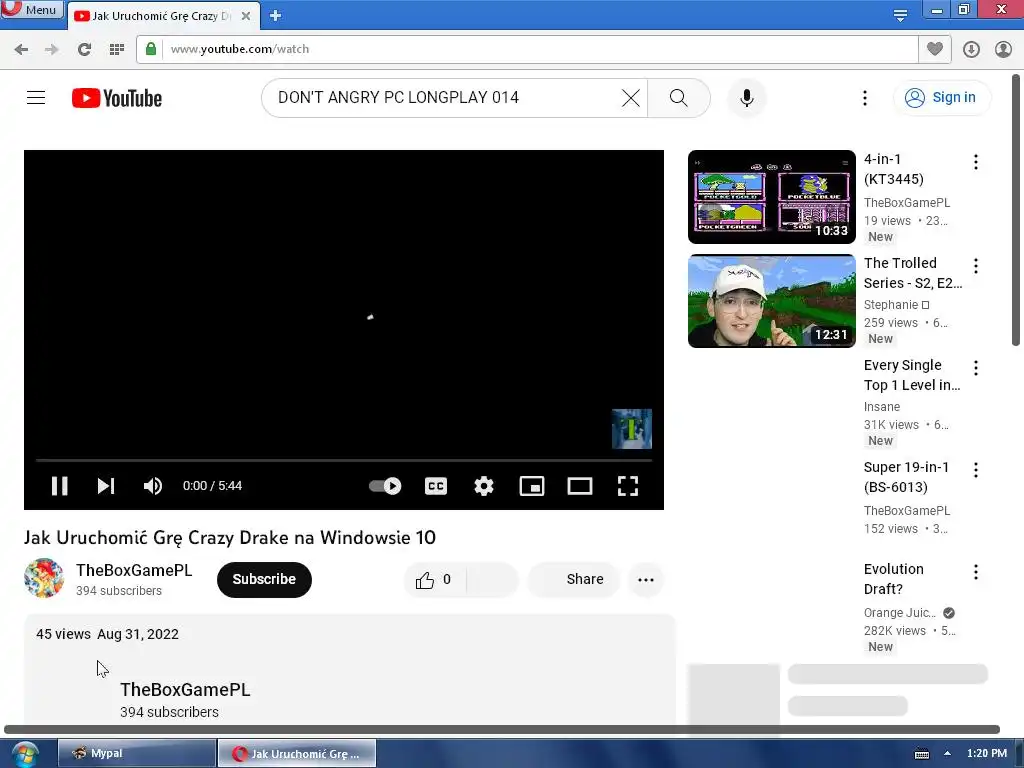Image resolution: width=1024 pixels, height=768 pixels.
Task: Click the Sign in button
Action: pyautogui.click(x=941, y=97)
